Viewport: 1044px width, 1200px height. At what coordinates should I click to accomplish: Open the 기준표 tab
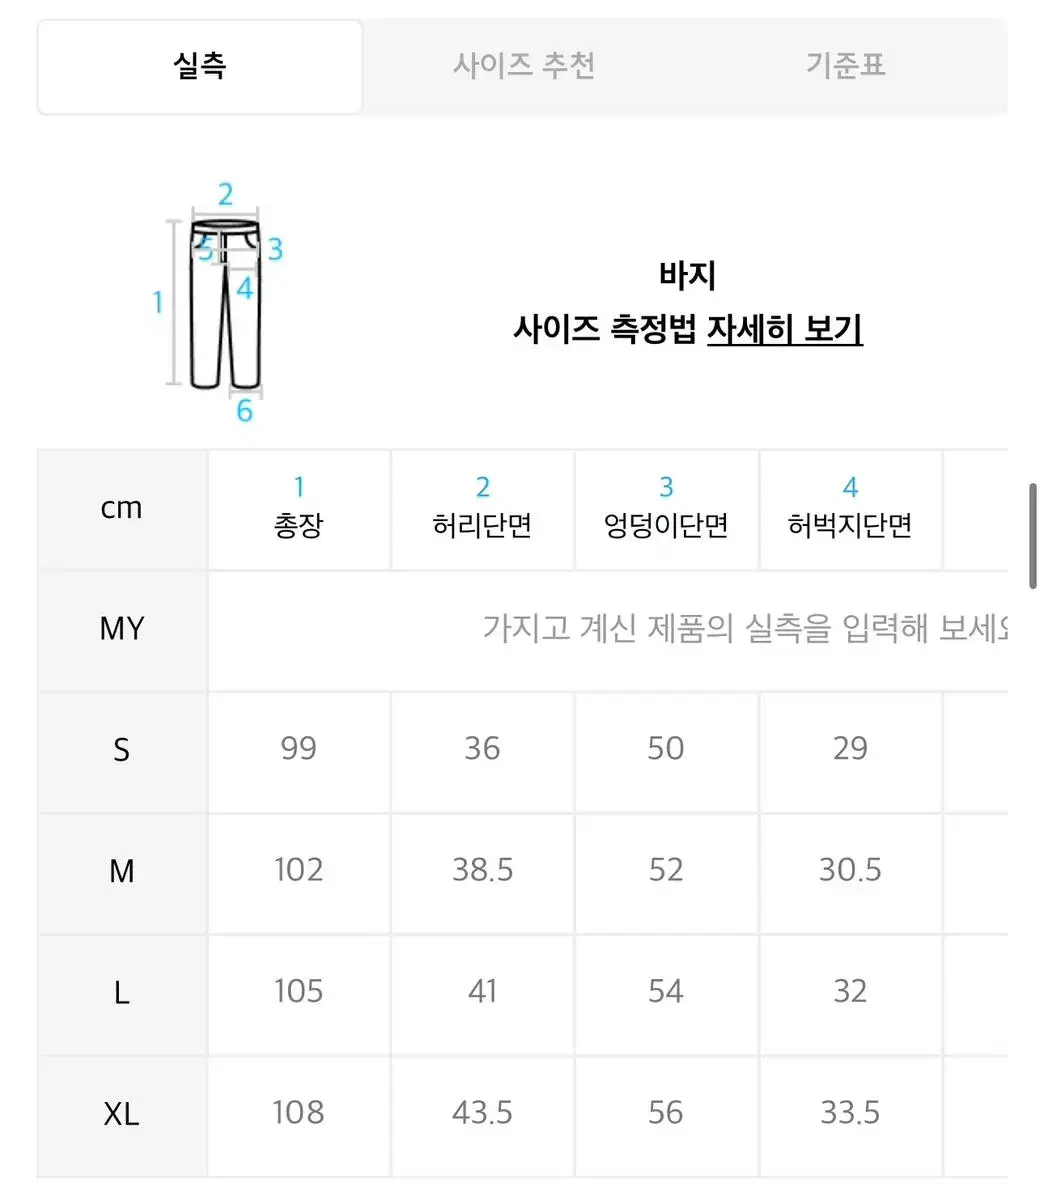coord(846,66)
